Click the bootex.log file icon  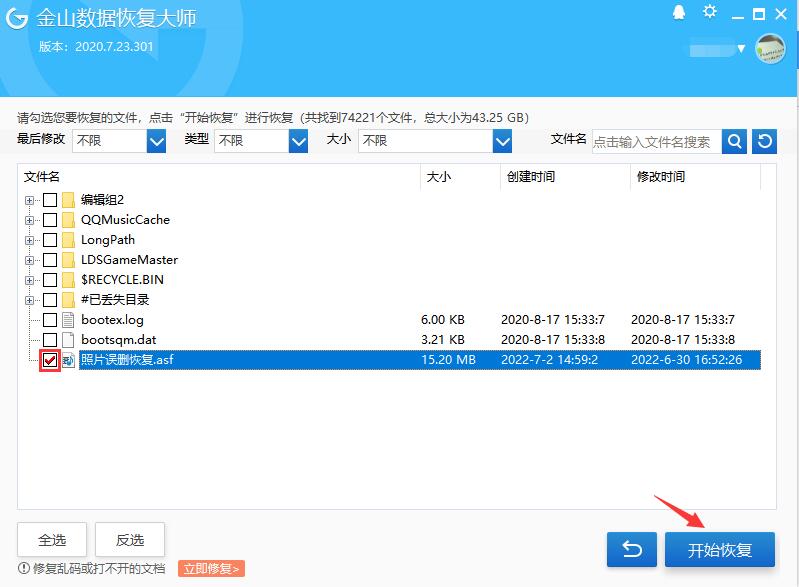pos(68,319)
